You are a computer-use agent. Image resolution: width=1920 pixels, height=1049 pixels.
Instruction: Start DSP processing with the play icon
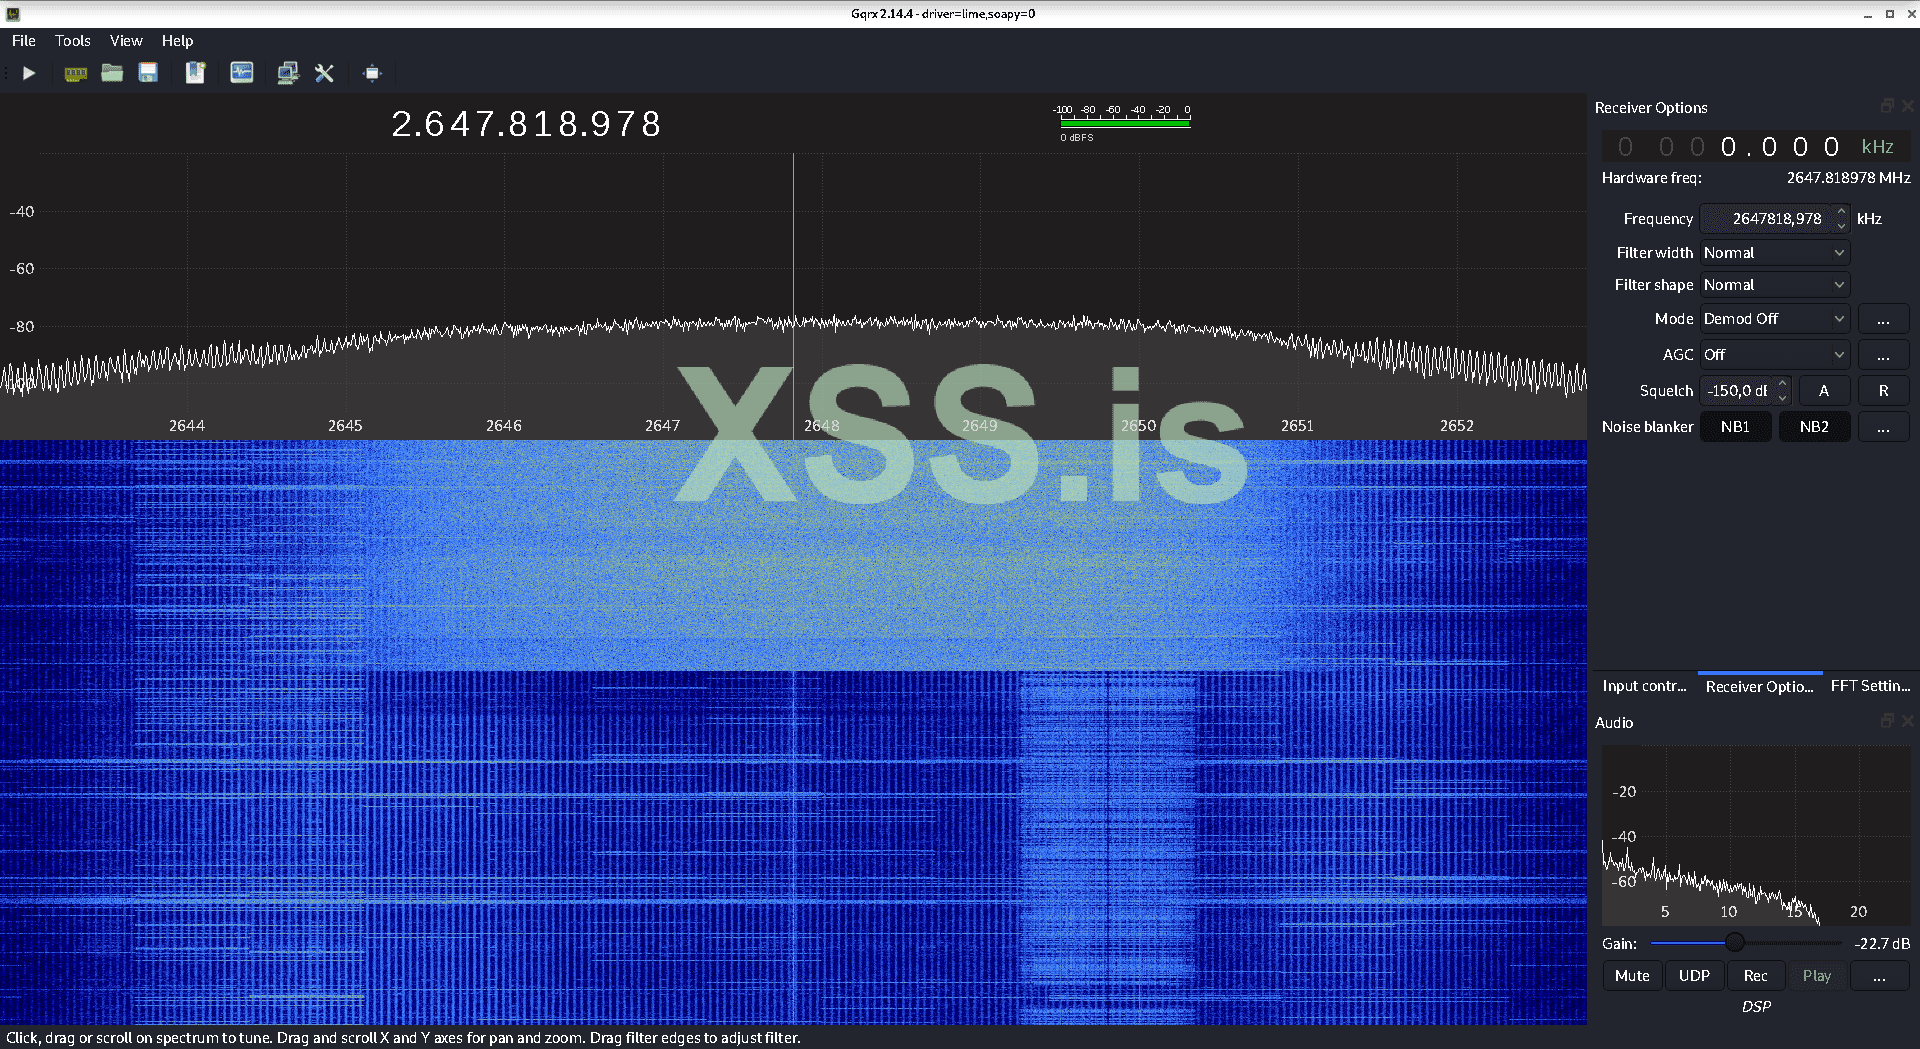pos(28,72)
